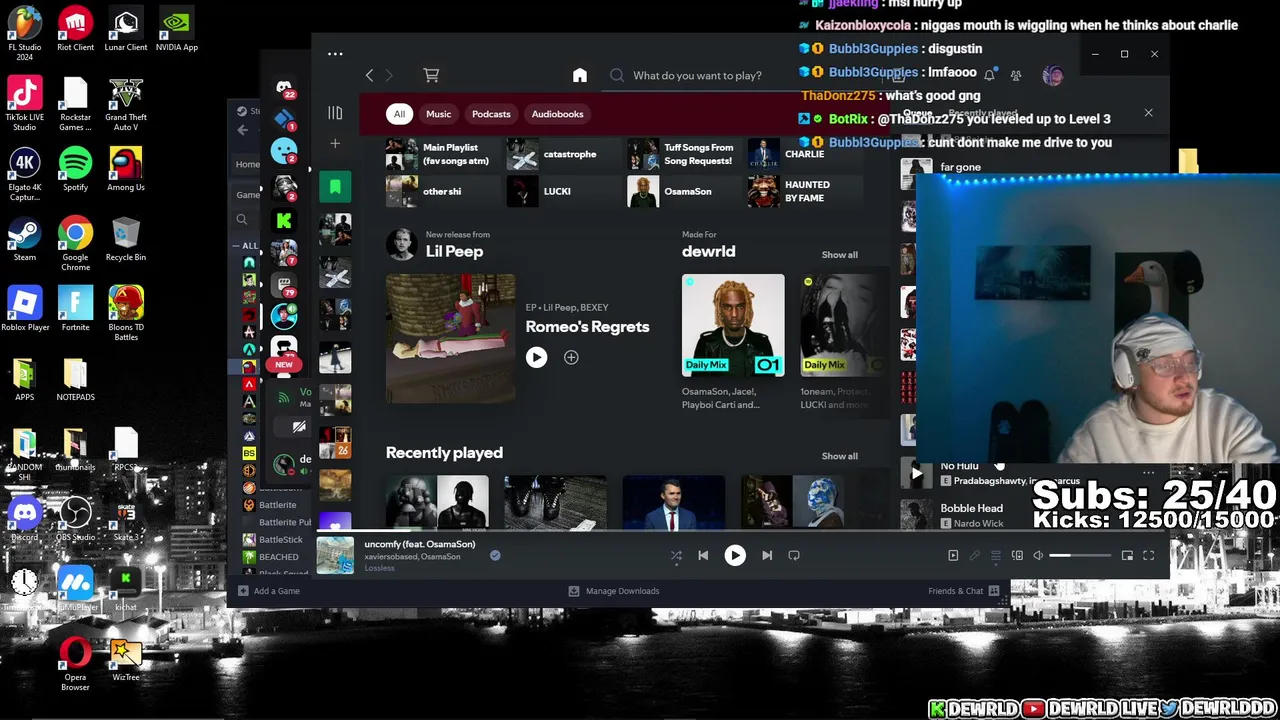Open the three-dot Spotify menu
The image size is (1280, 720).
pos(335,54)
